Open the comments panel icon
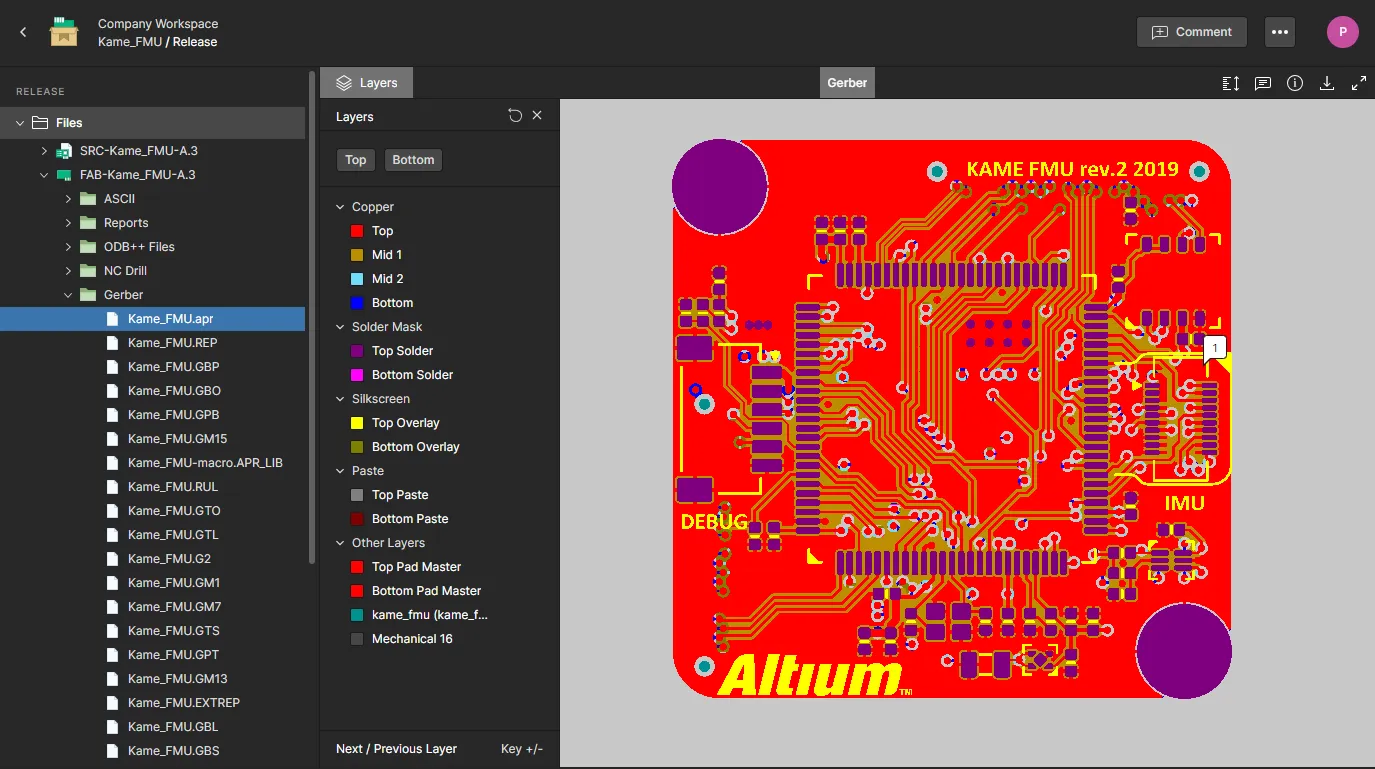 (1263, 83)
